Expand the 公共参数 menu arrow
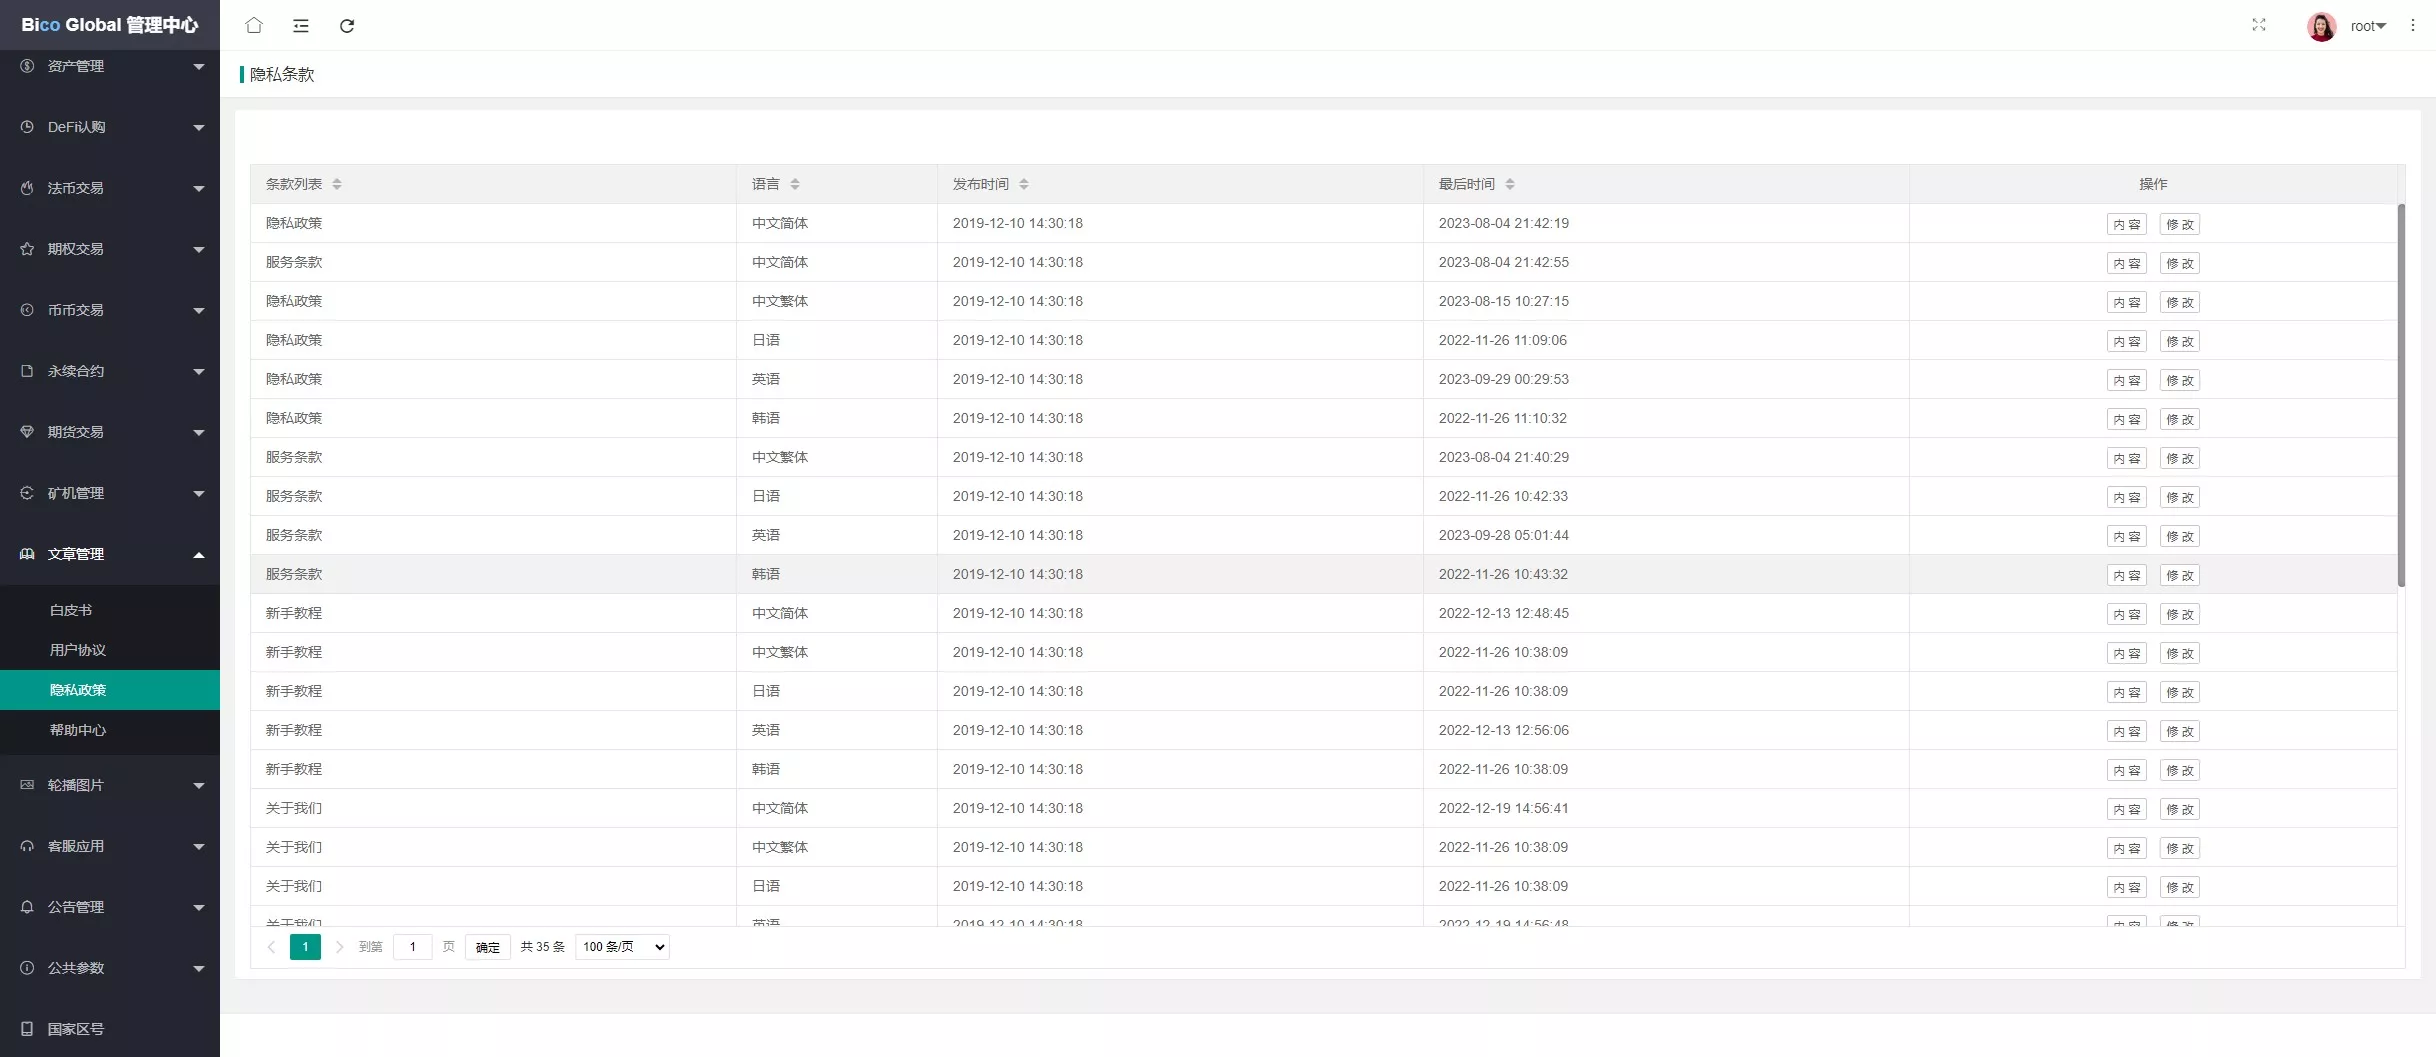 [x=199, y=969]
